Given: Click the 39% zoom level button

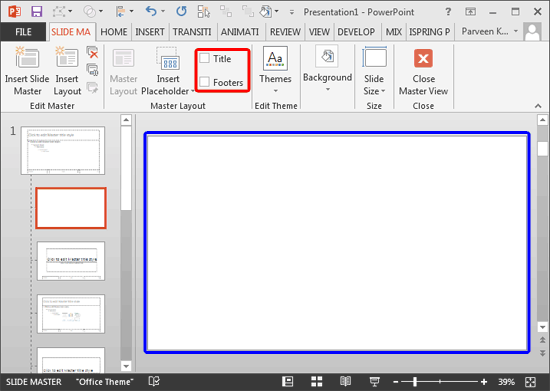Looking at the screenshot, I should click(506, 382).
